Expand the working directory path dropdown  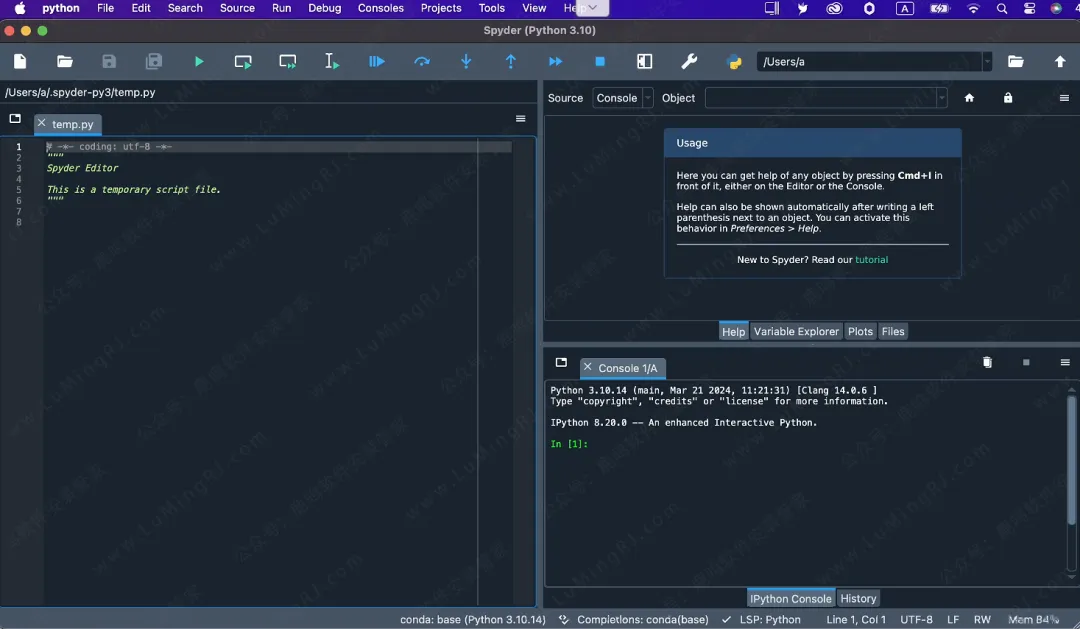tap(987, 62)
